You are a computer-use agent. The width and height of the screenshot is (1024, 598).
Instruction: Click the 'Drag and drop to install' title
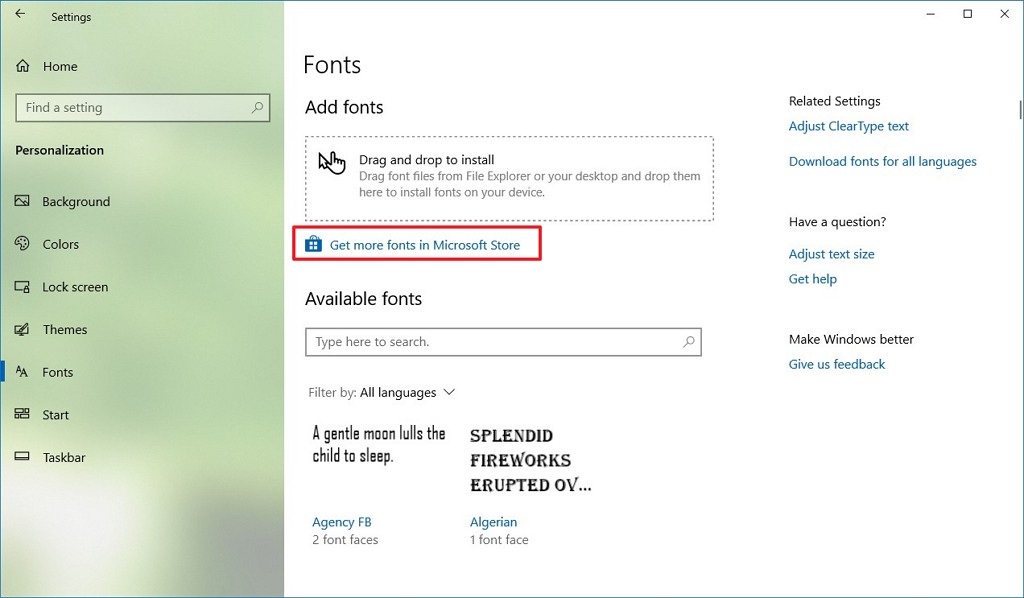(426, 159)
